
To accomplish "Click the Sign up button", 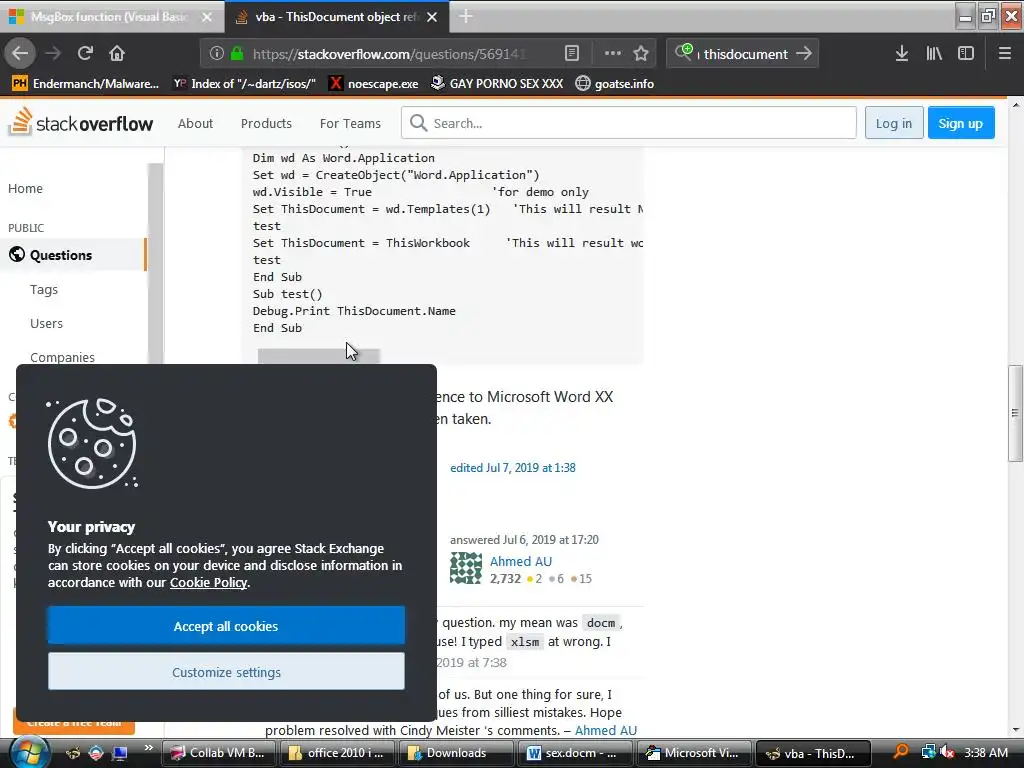I will click(x=961, y=123).
